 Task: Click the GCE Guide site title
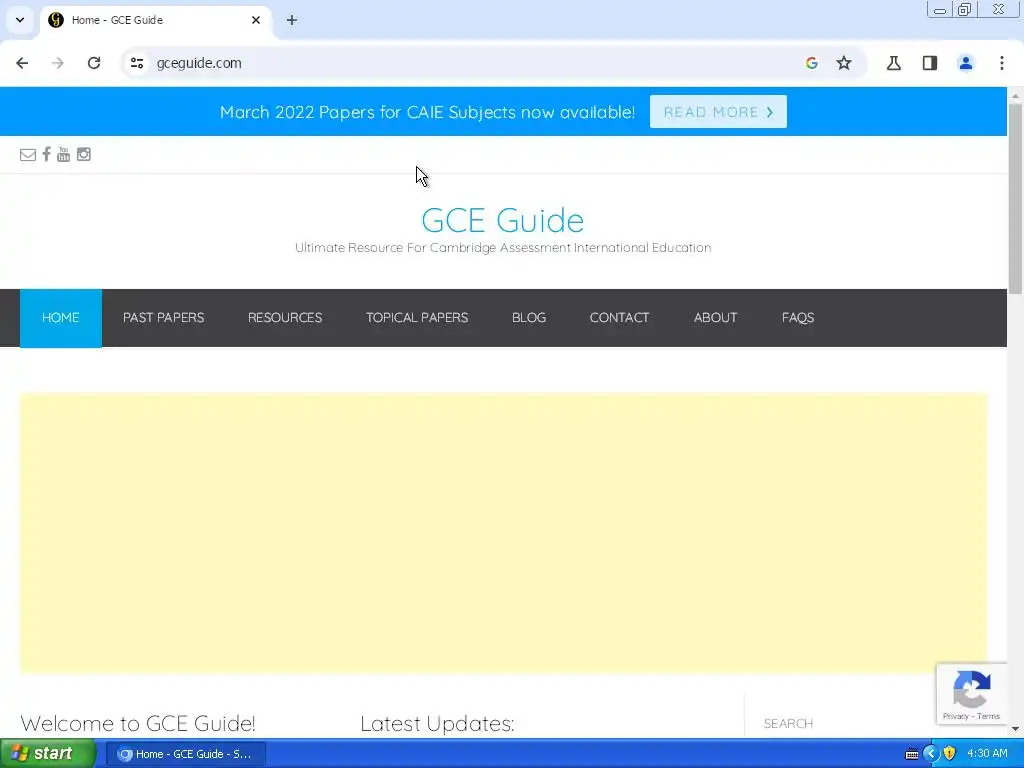pyautogui.click(x=503, y=220)
